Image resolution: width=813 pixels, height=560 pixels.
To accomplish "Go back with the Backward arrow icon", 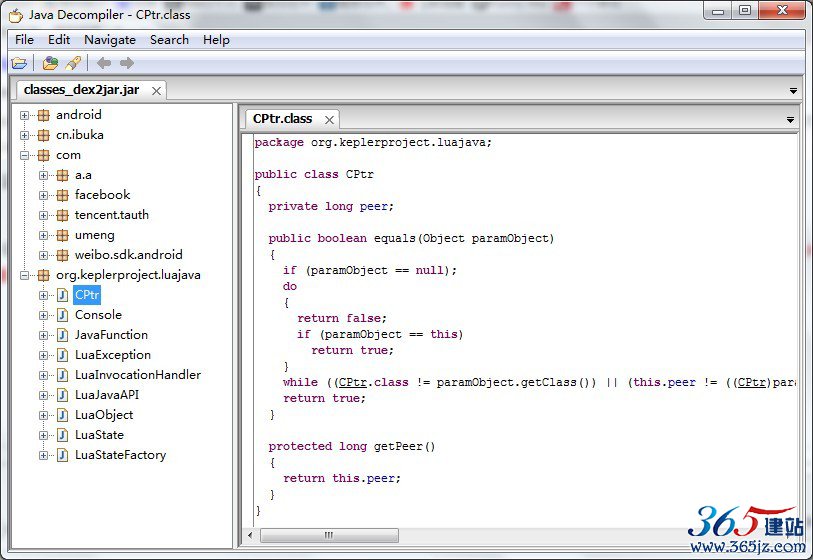I will click(104, 63).
